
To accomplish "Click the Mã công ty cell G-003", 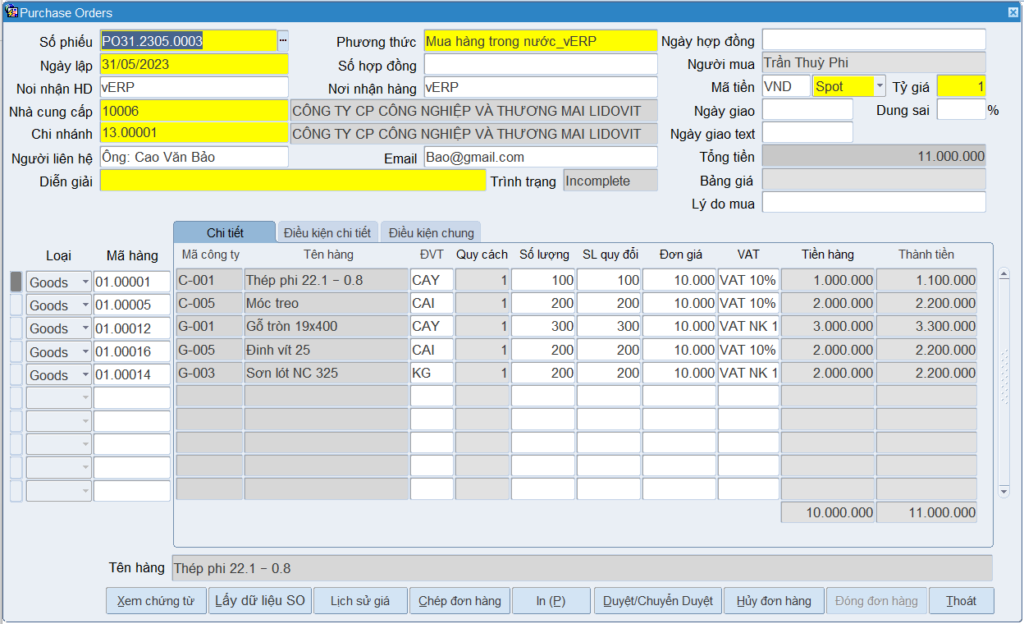I will click(x=209, y=373).
